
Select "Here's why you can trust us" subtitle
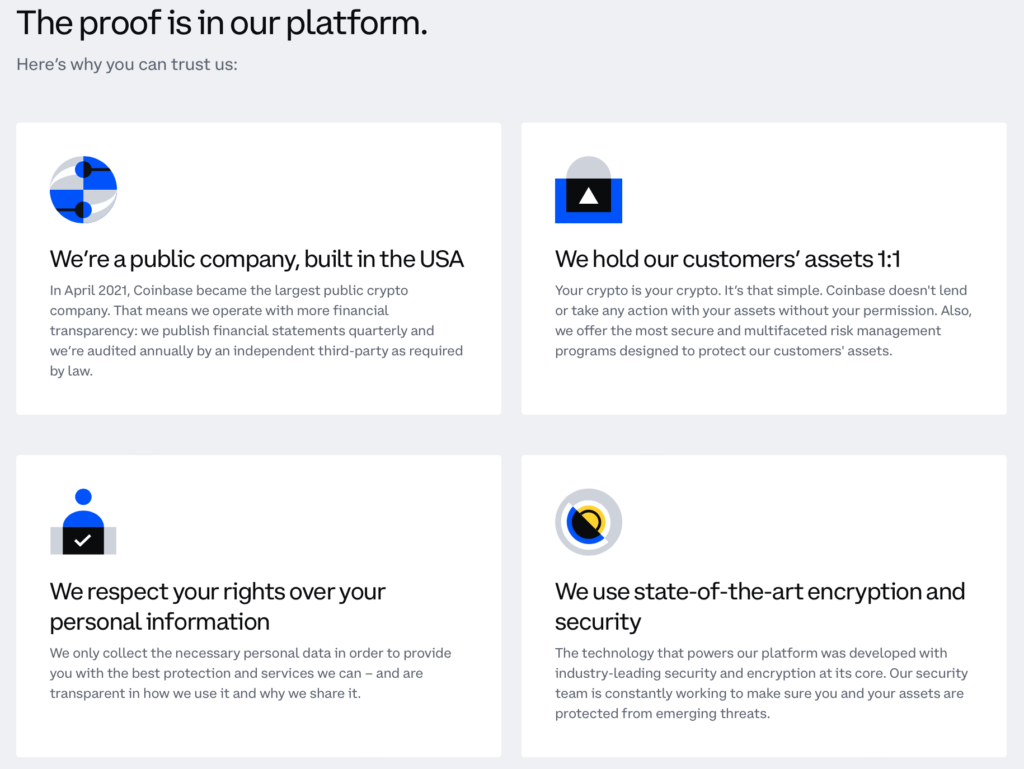(127, 64)
